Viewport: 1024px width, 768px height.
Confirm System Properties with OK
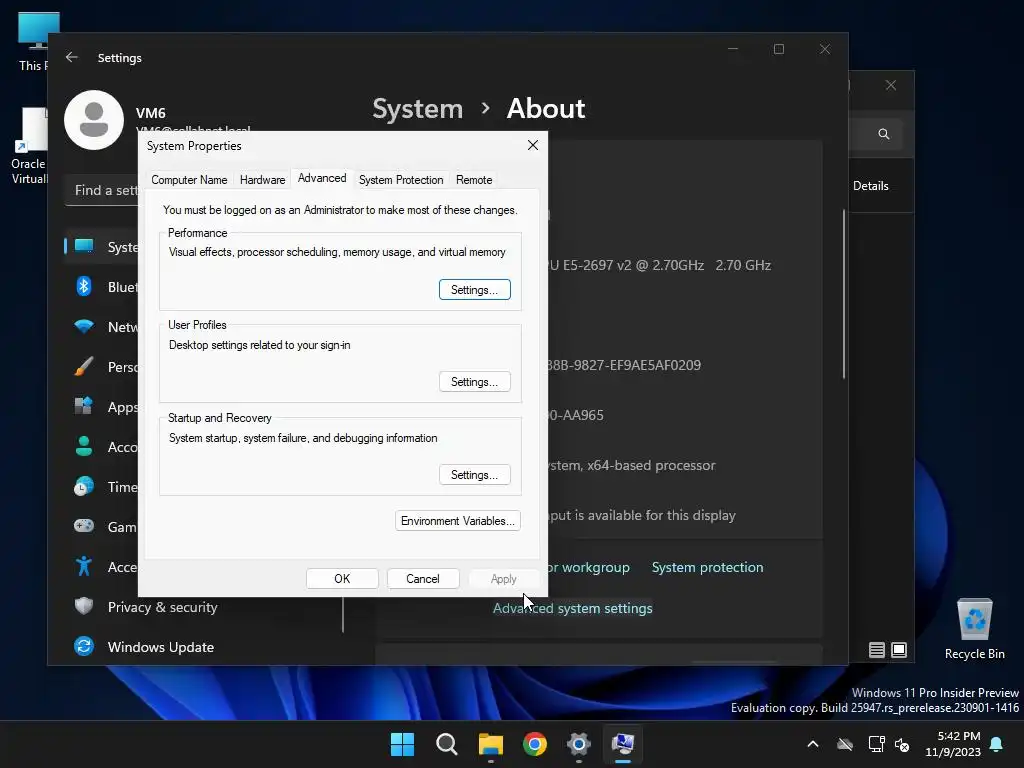pos(342,579)
